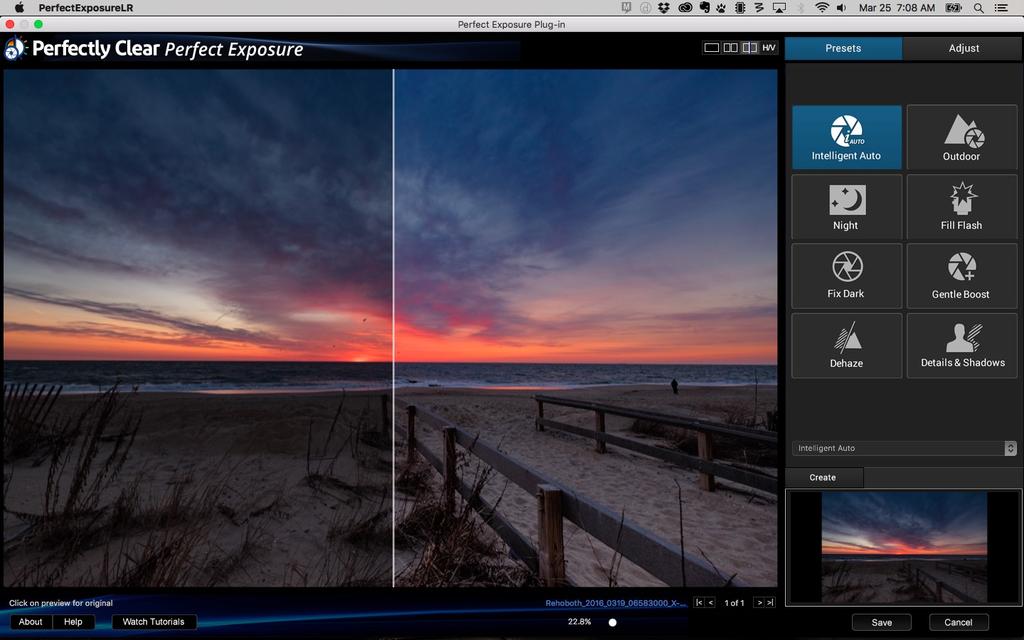Apply the Gentle Boost preset

tap(961, 275)
